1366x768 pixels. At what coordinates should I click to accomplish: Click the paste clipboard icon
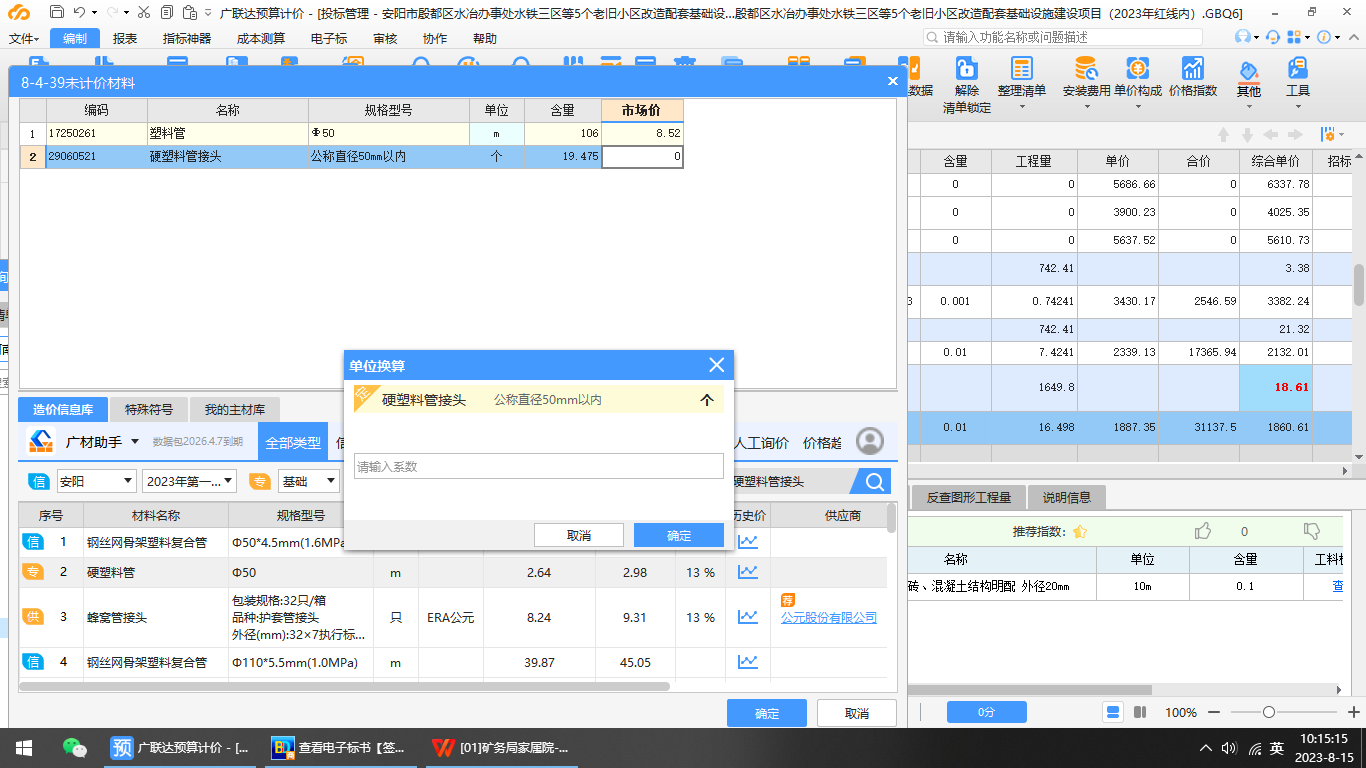pos(191,13)
